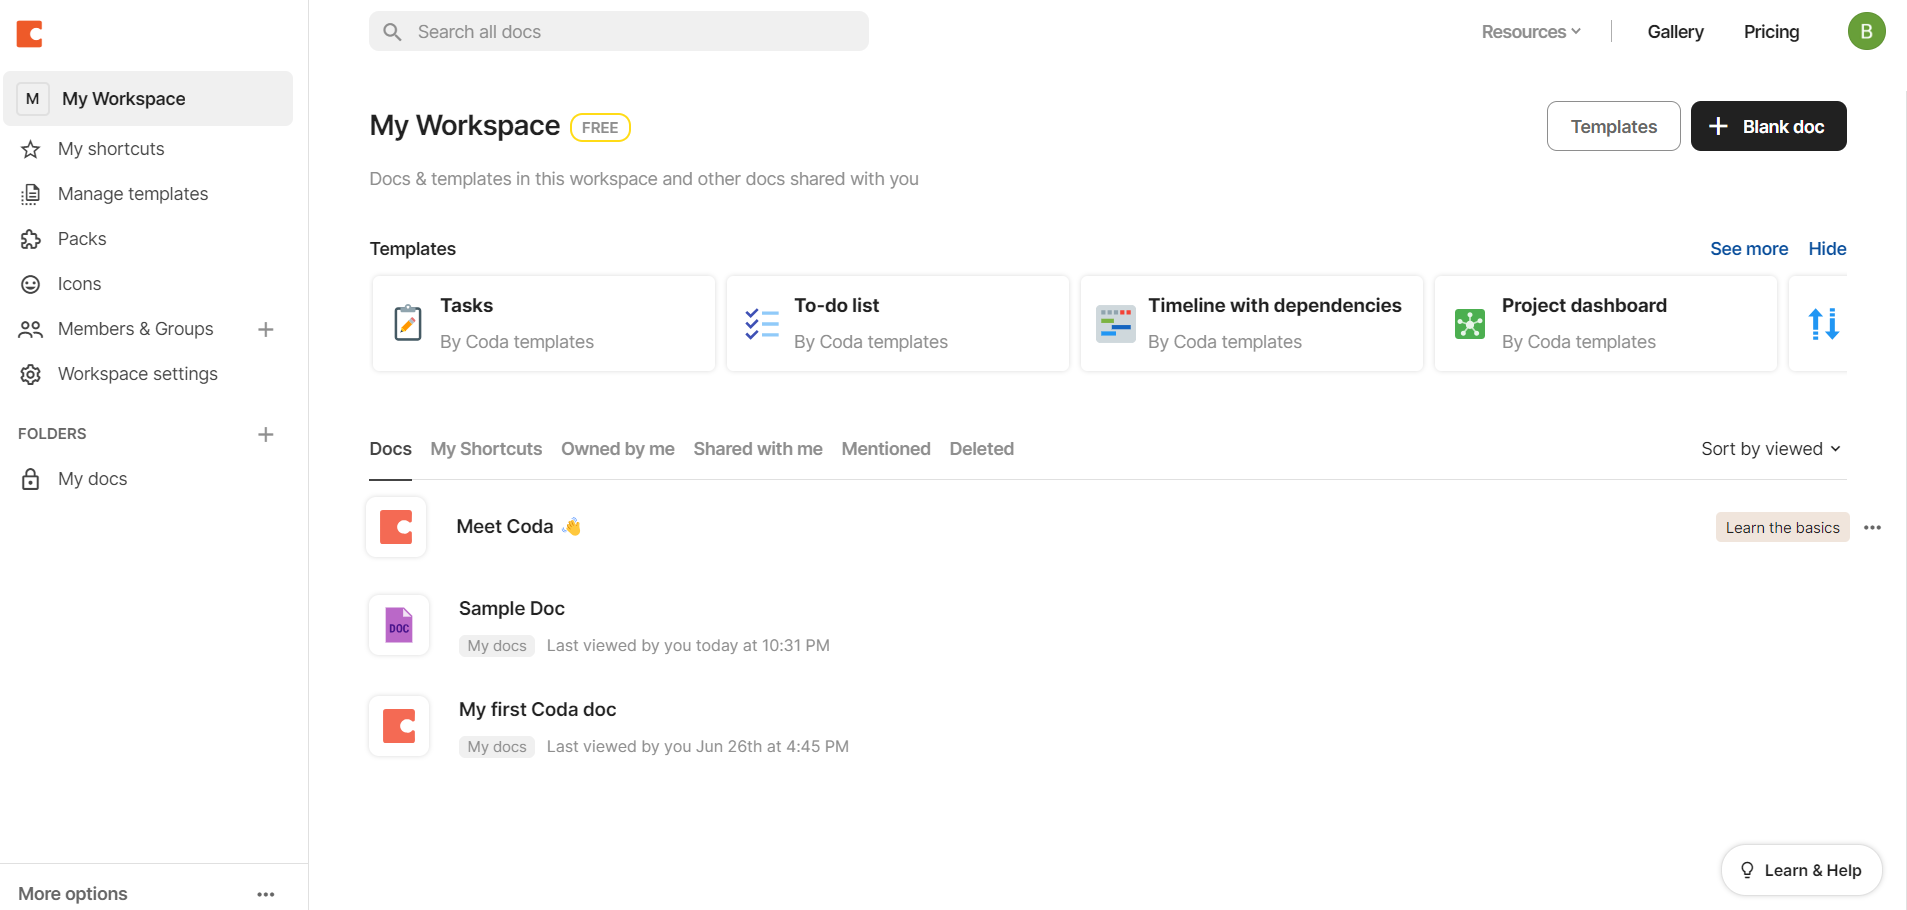Screen dimensions: 1907x910
Task: Click the Icons smiley face icon
Action: (31, 284)
